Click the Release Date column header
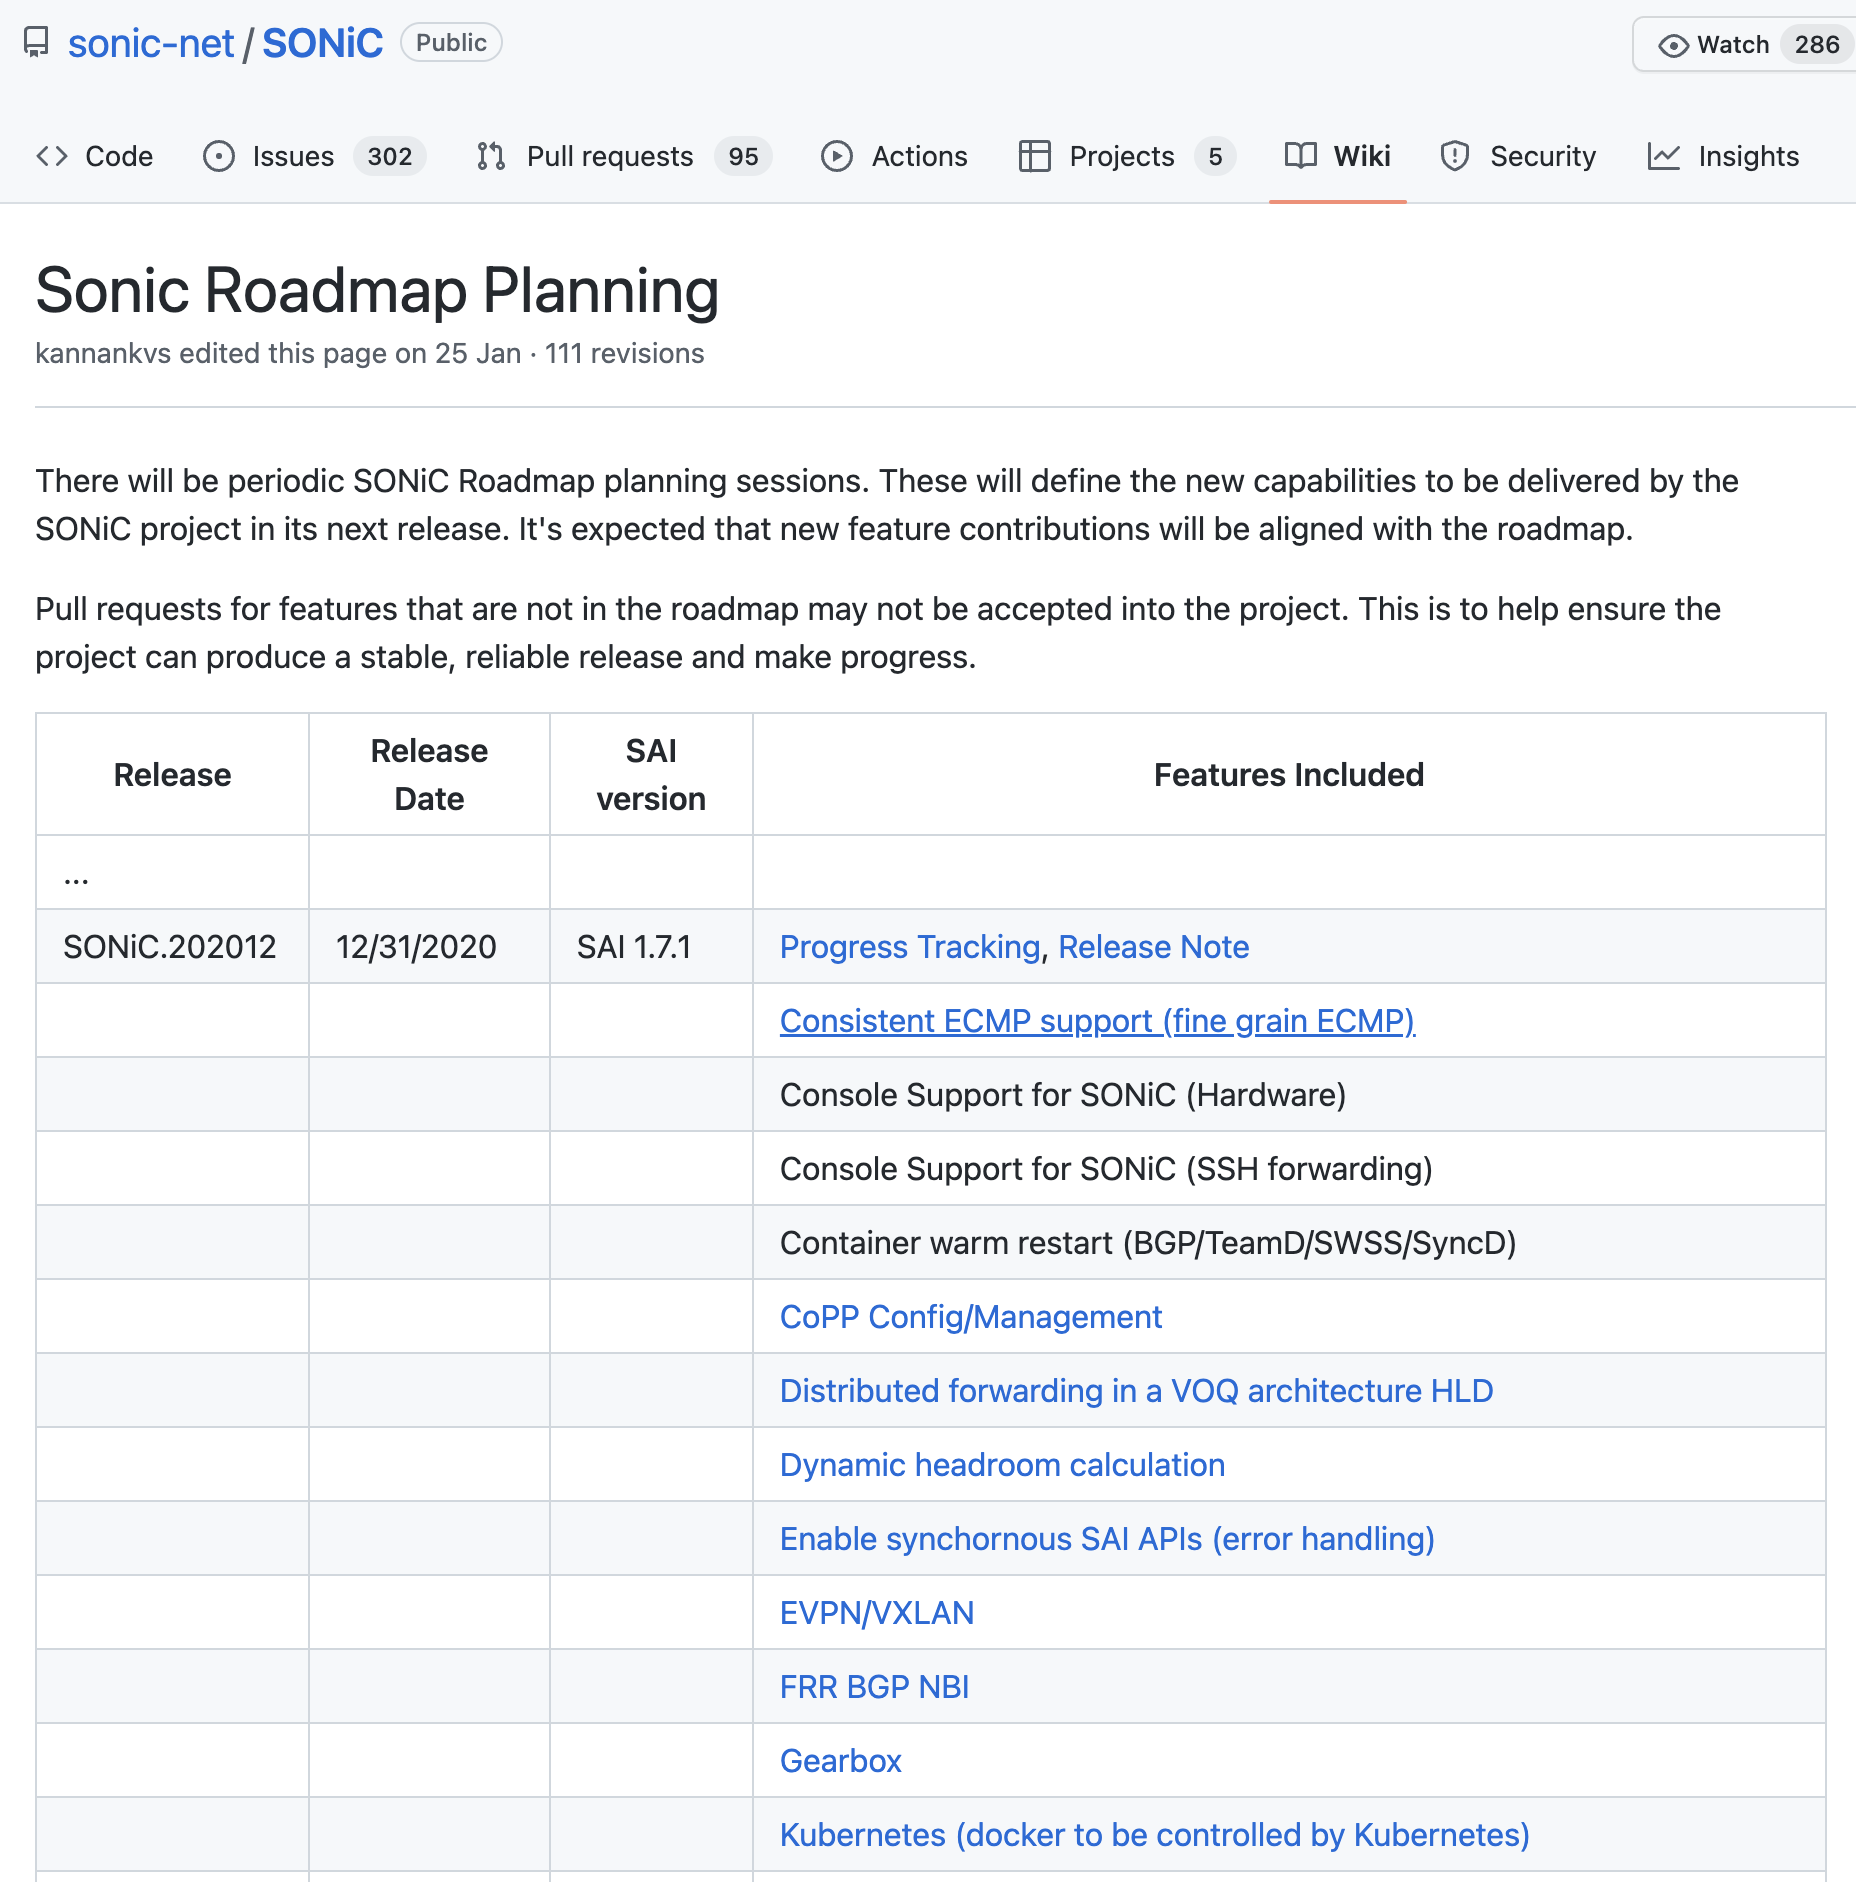 429,774
